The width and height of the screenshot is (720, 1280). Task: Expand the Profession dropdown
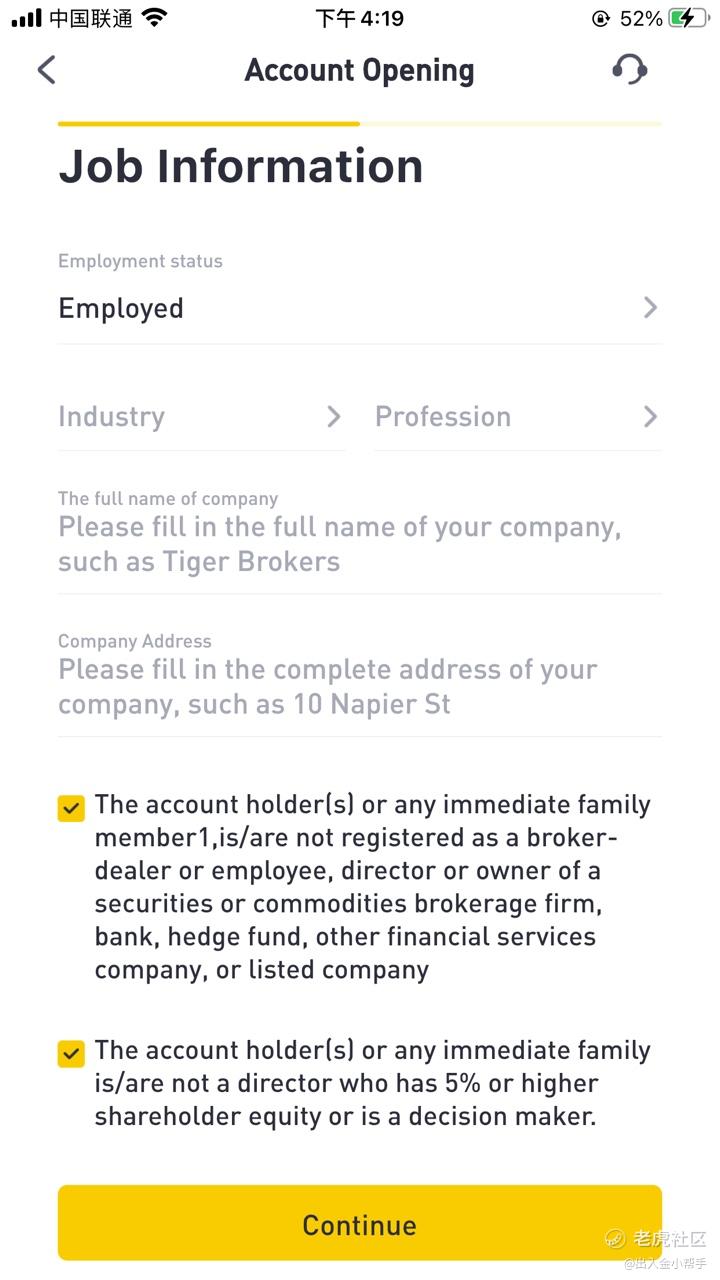tap(516, 417)
